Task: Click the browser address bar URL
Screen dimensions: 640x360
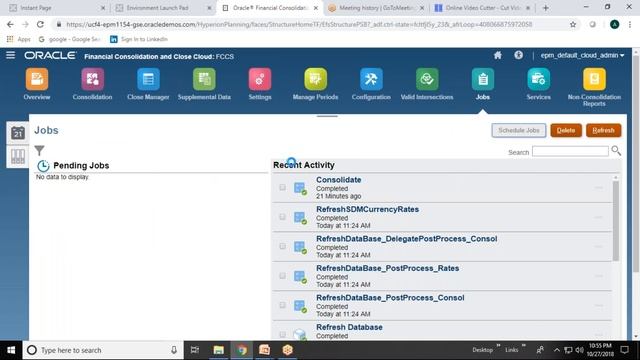Action: coord(299,24)
